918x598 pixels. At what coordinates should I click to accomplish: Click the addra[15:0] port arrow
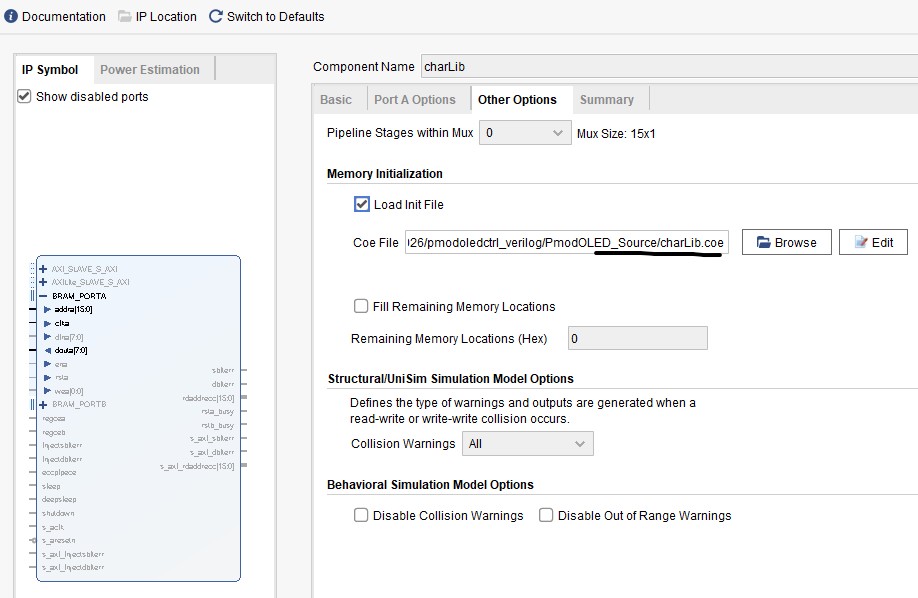tap(47, 309)
